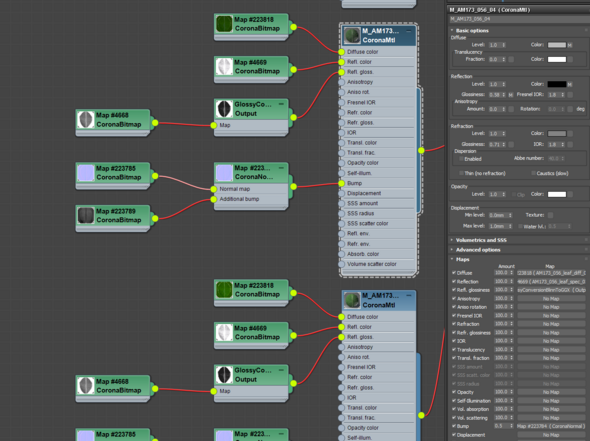The height and width of the screenshot is (441, 590).
Task: Collapse the Basic options rollout
Action: (472, 30)
